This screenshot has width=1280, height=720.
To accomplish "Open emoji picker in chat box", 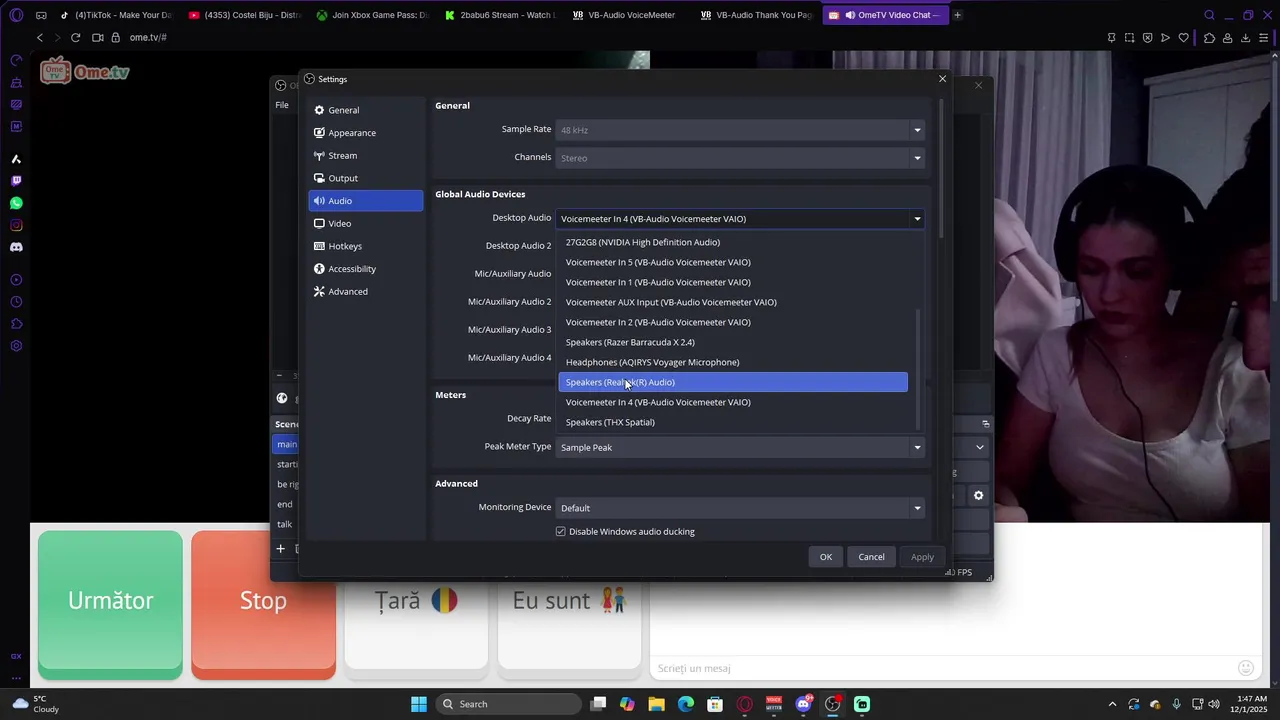I will [x=1245, y=668].
